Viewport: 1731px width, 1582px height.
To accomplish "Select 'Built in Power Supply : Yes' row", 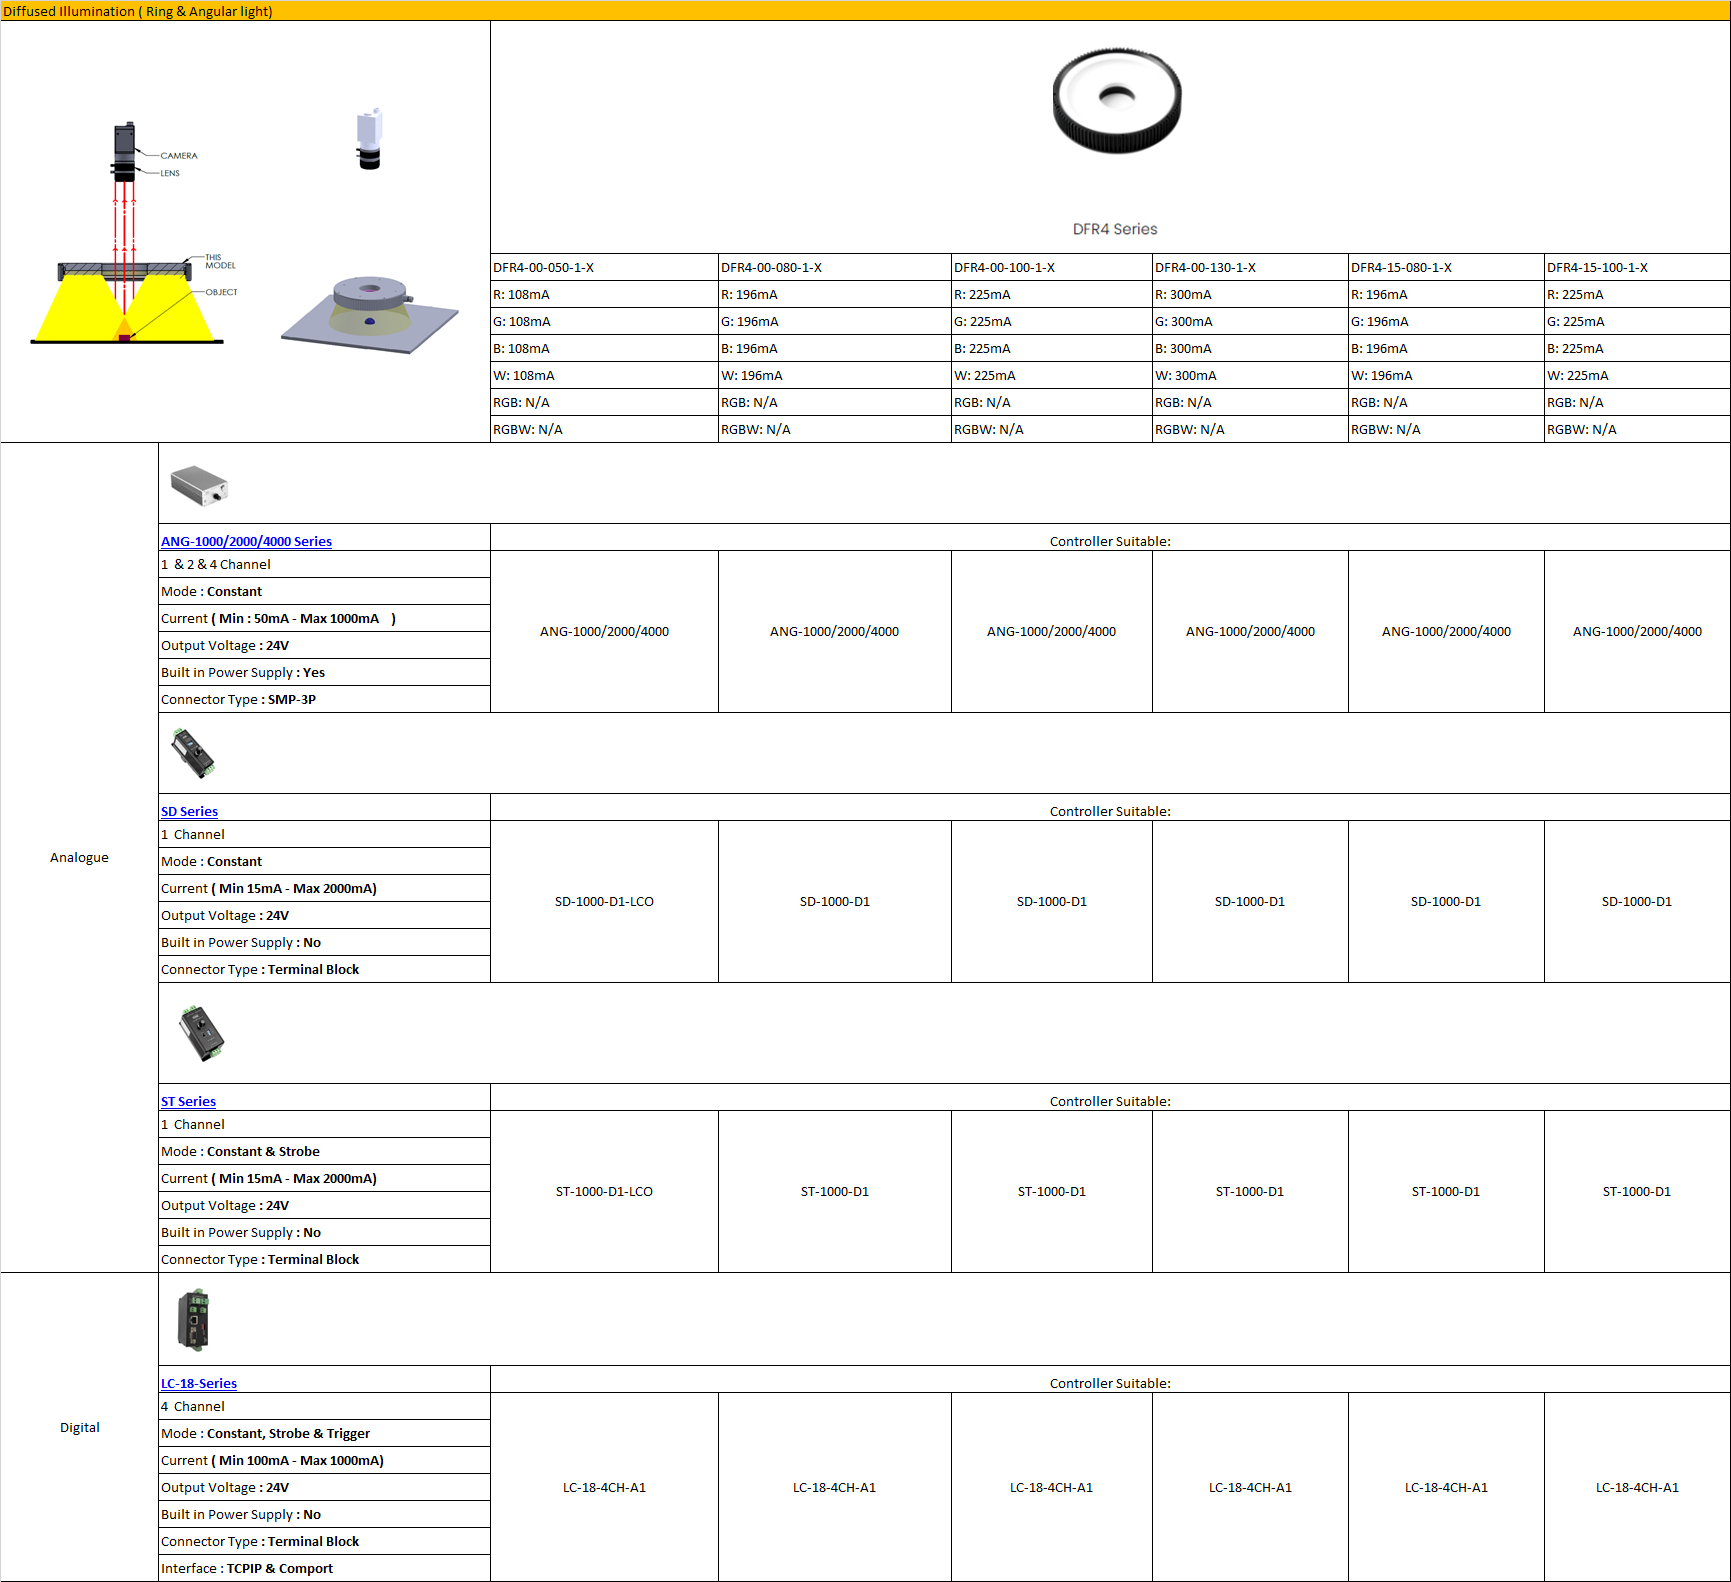I will point(324,672).
